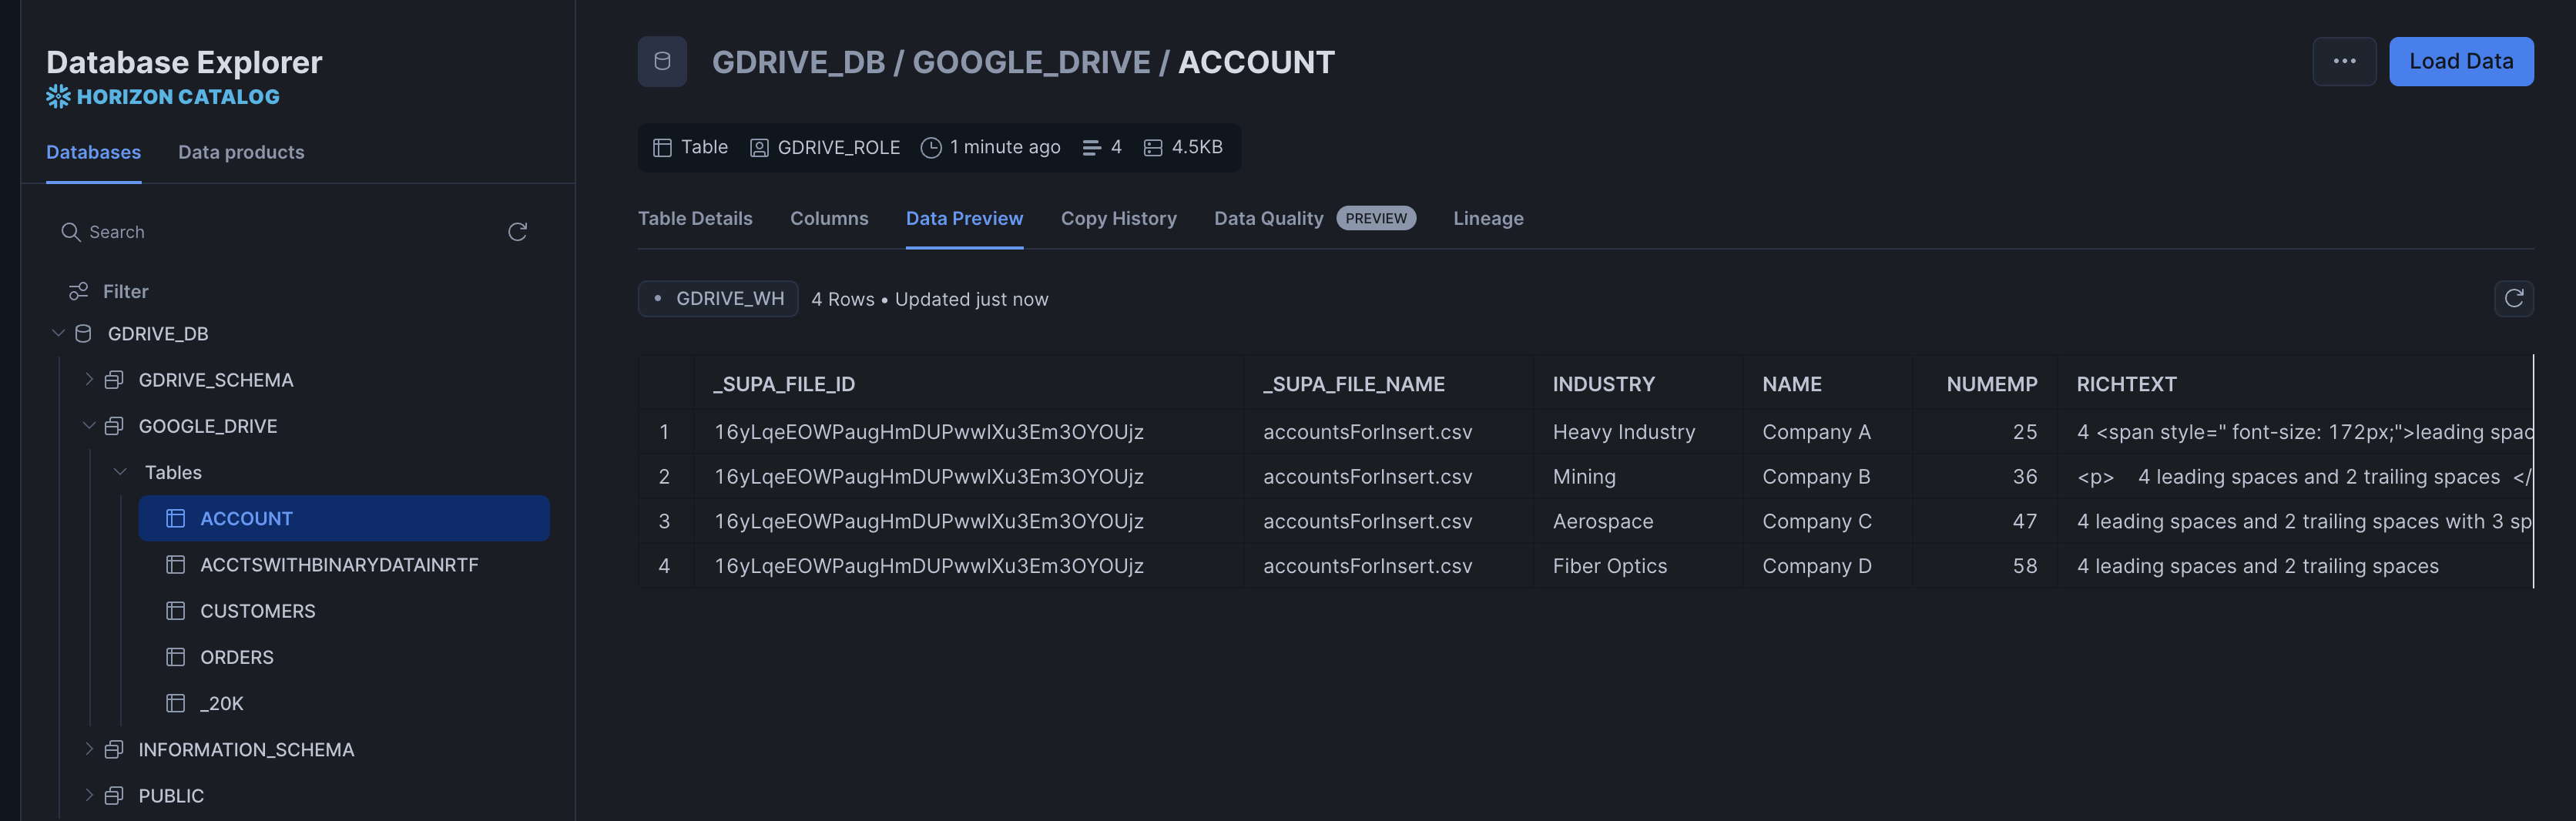
Task: Open the Copy History tab
Action: coord(1118,219)
